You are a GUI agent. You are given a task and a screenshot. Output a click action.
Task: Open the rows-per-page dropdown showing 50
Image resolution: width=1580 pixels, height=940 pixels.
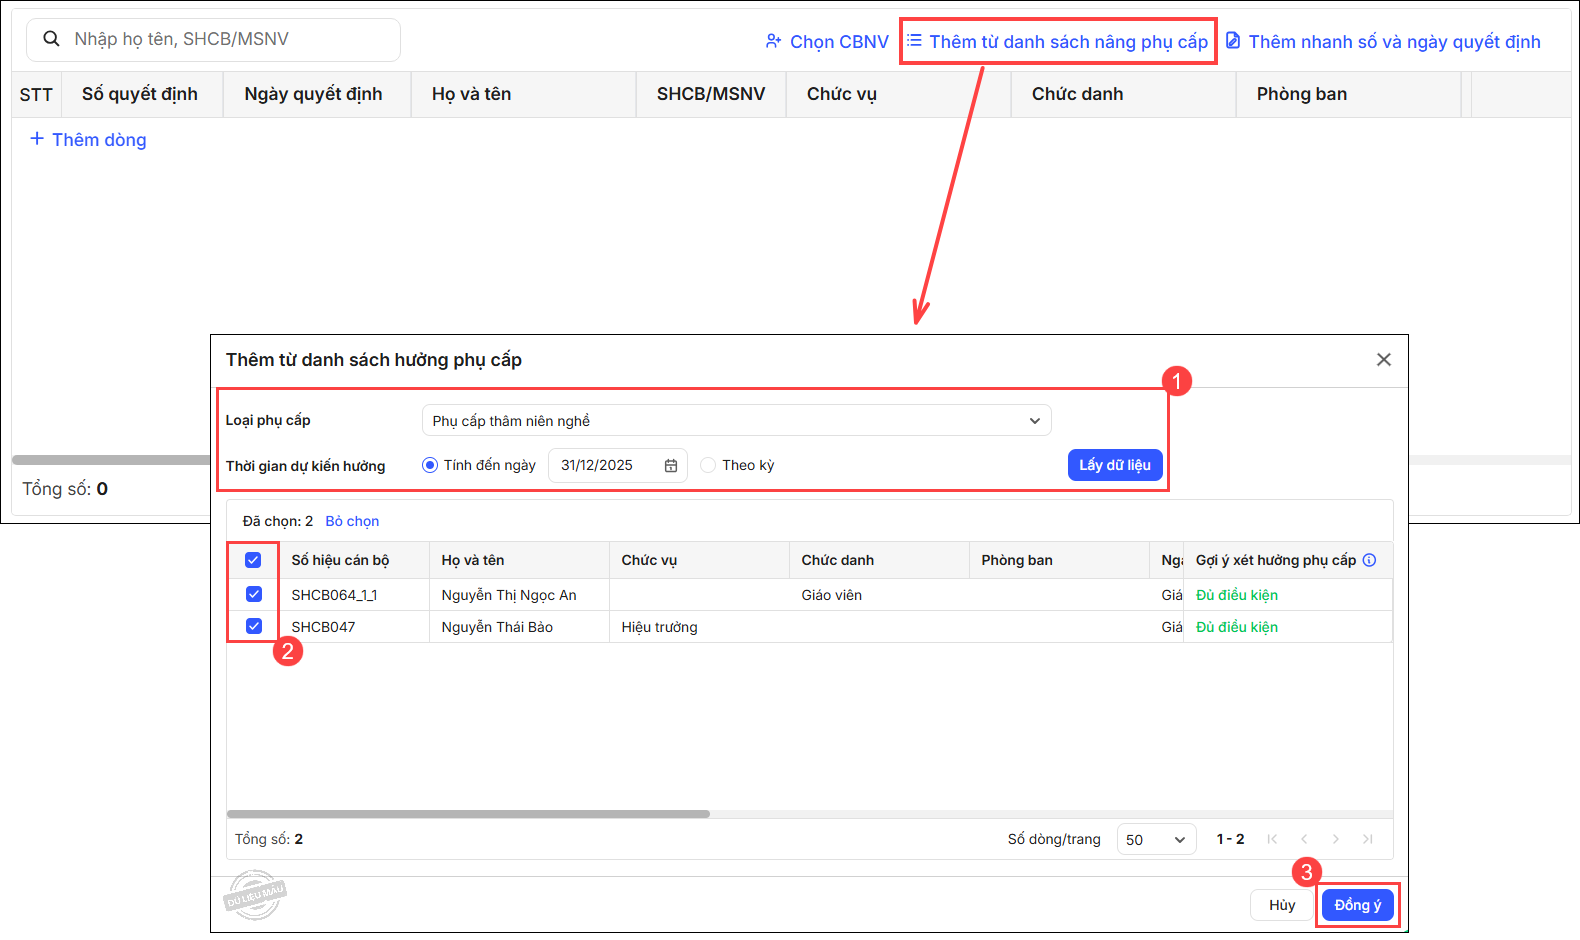(1156, 839)
